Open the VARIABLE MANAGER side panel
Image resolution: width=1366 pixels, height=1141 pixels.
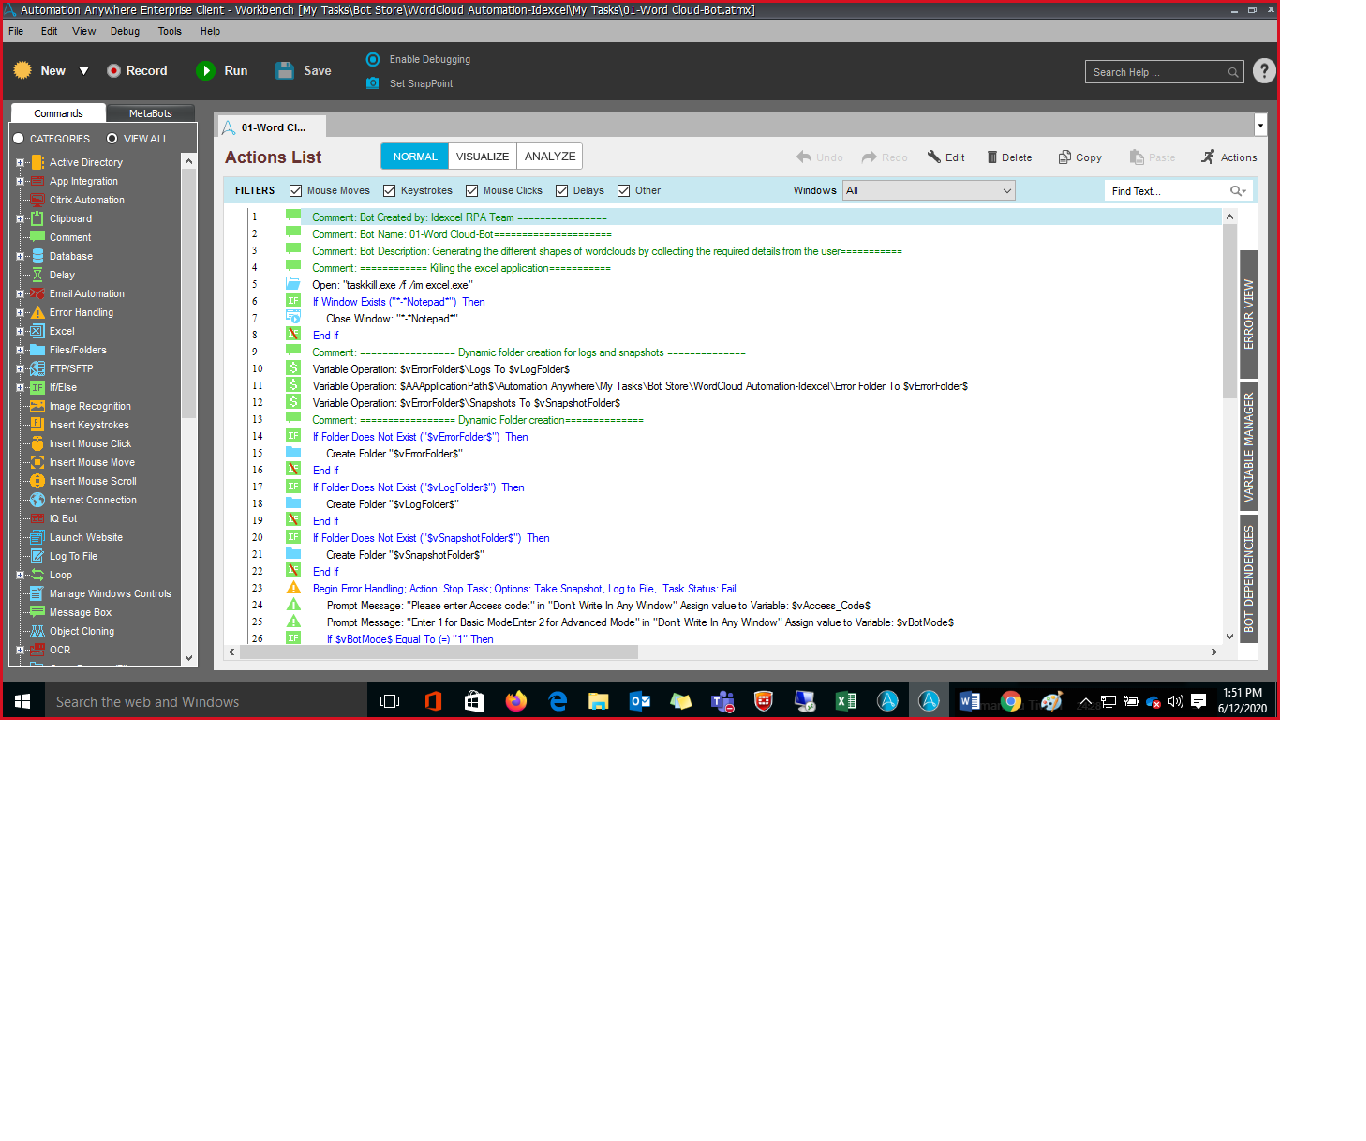(x=1248, y=447)
